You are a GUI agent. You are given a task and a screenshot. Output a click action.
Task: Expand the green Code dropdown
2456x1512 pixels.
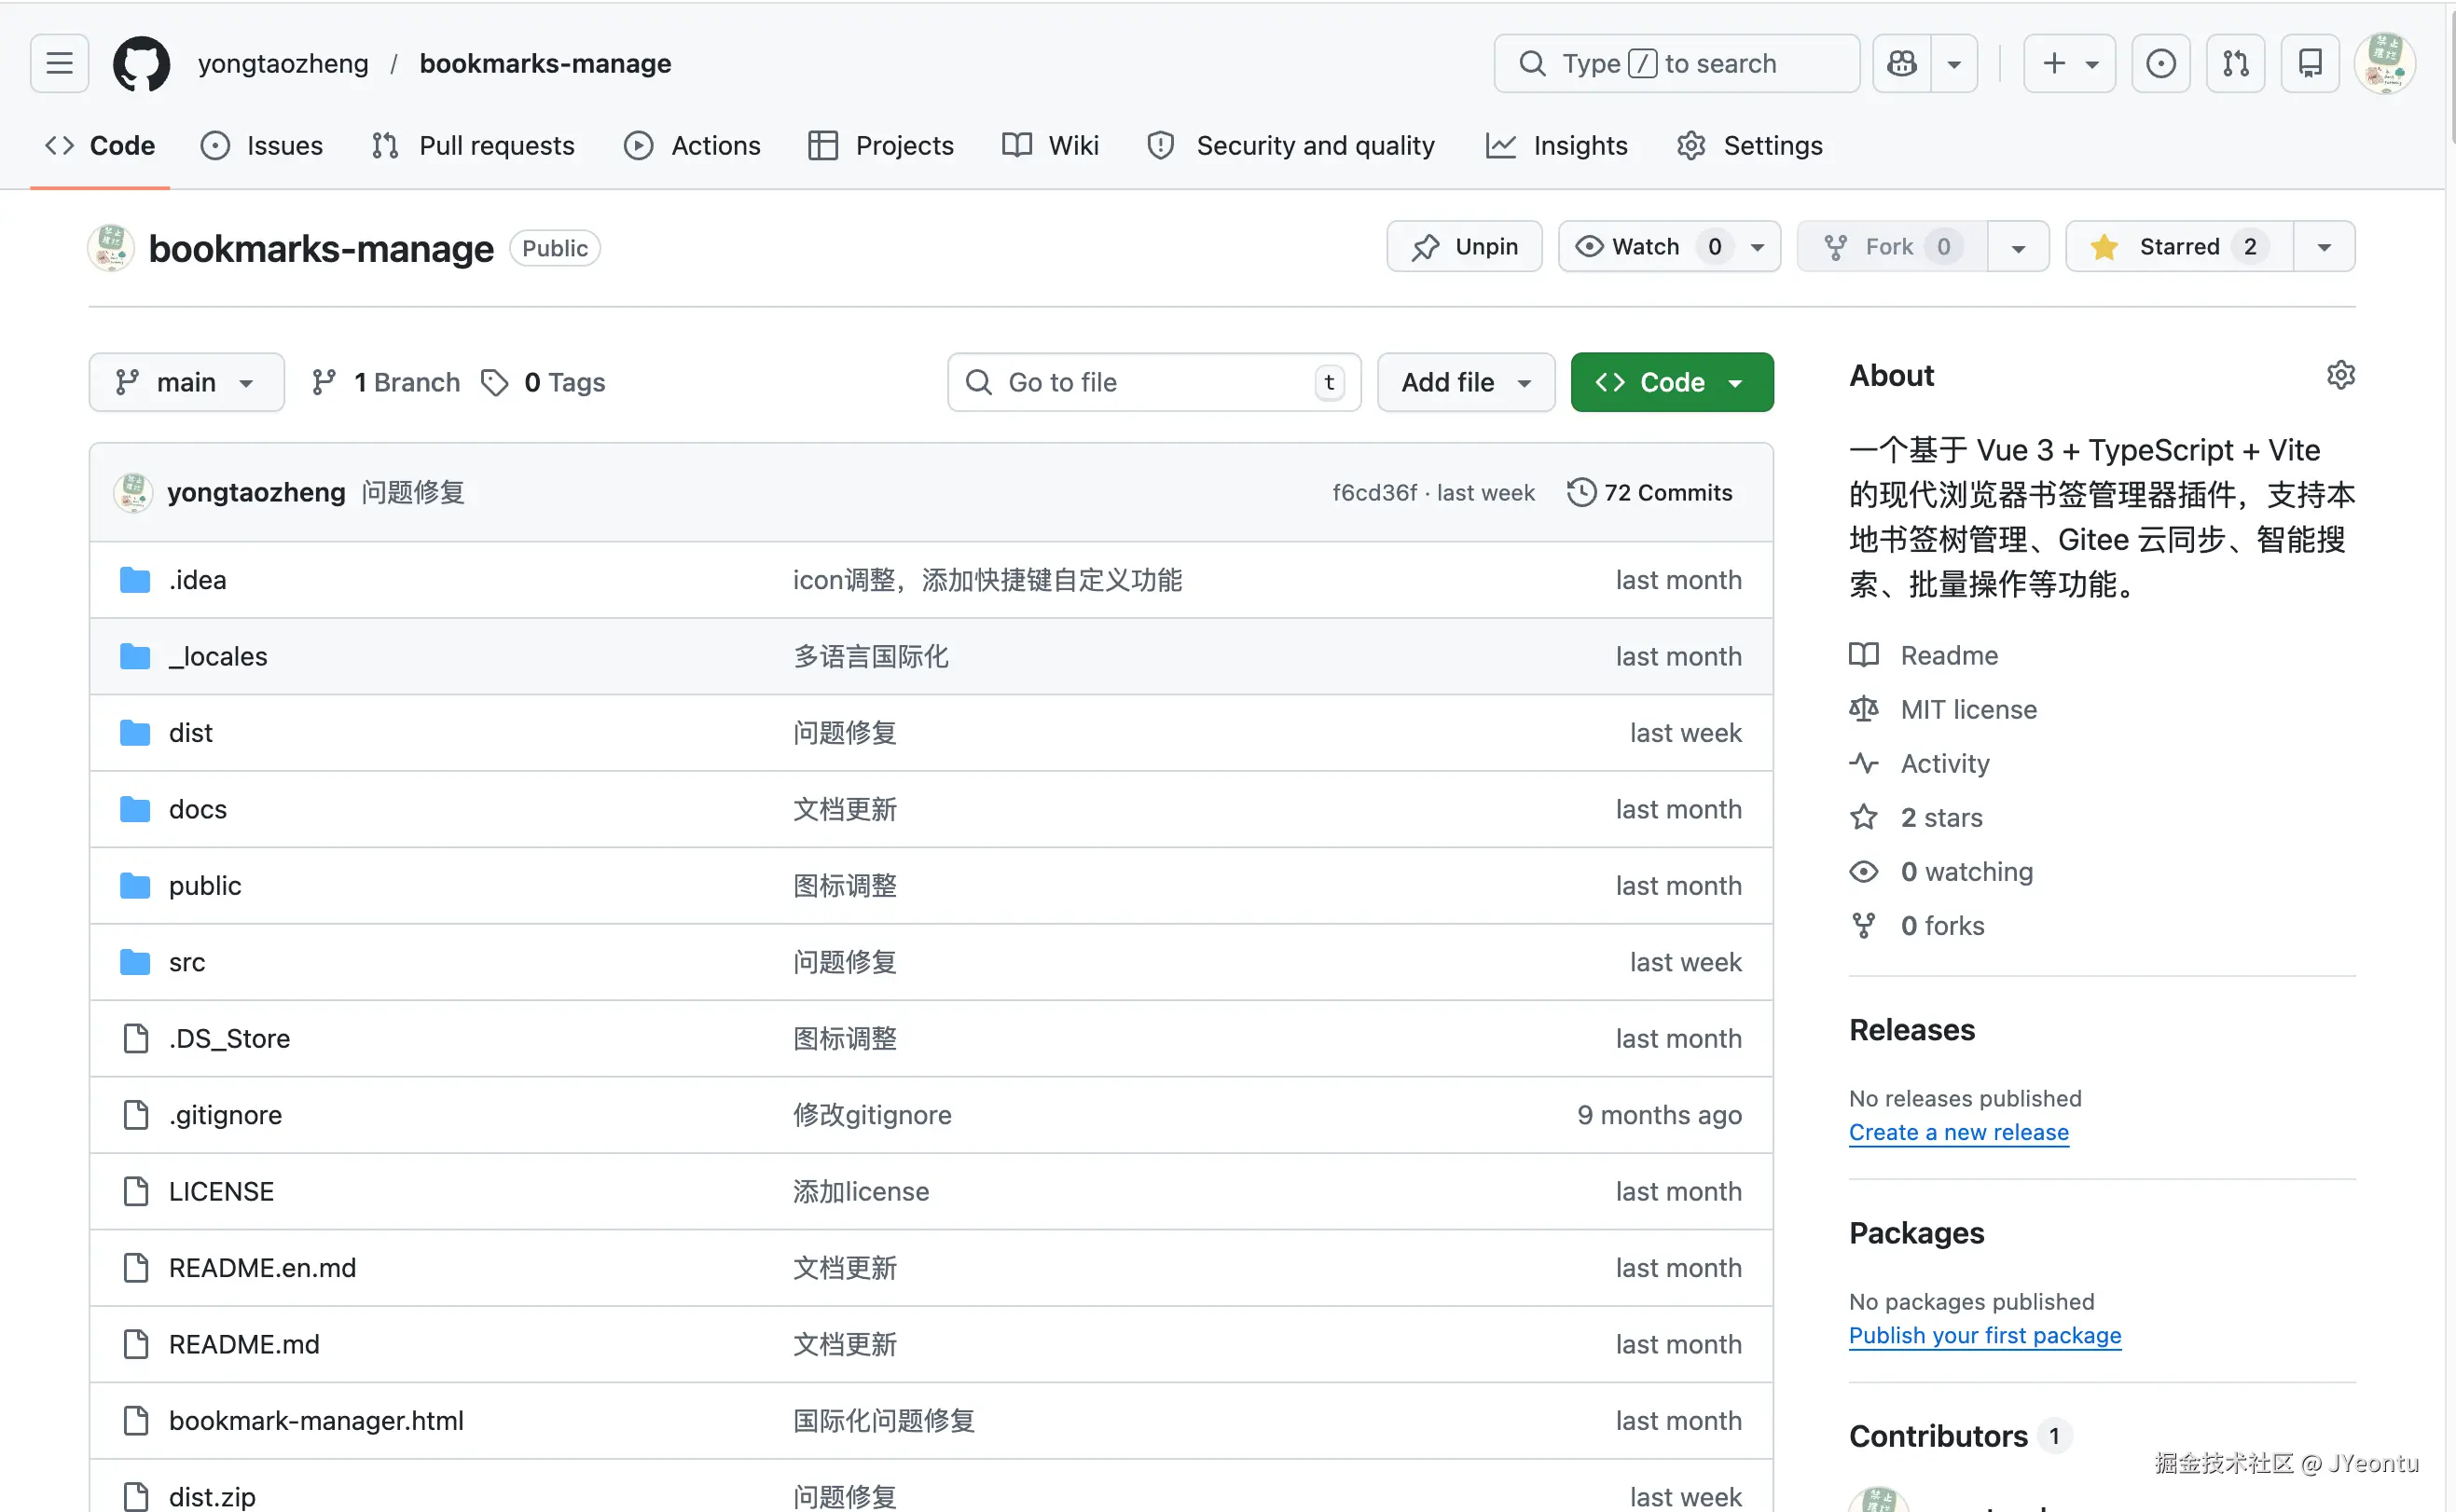[x=1671, y=382]
